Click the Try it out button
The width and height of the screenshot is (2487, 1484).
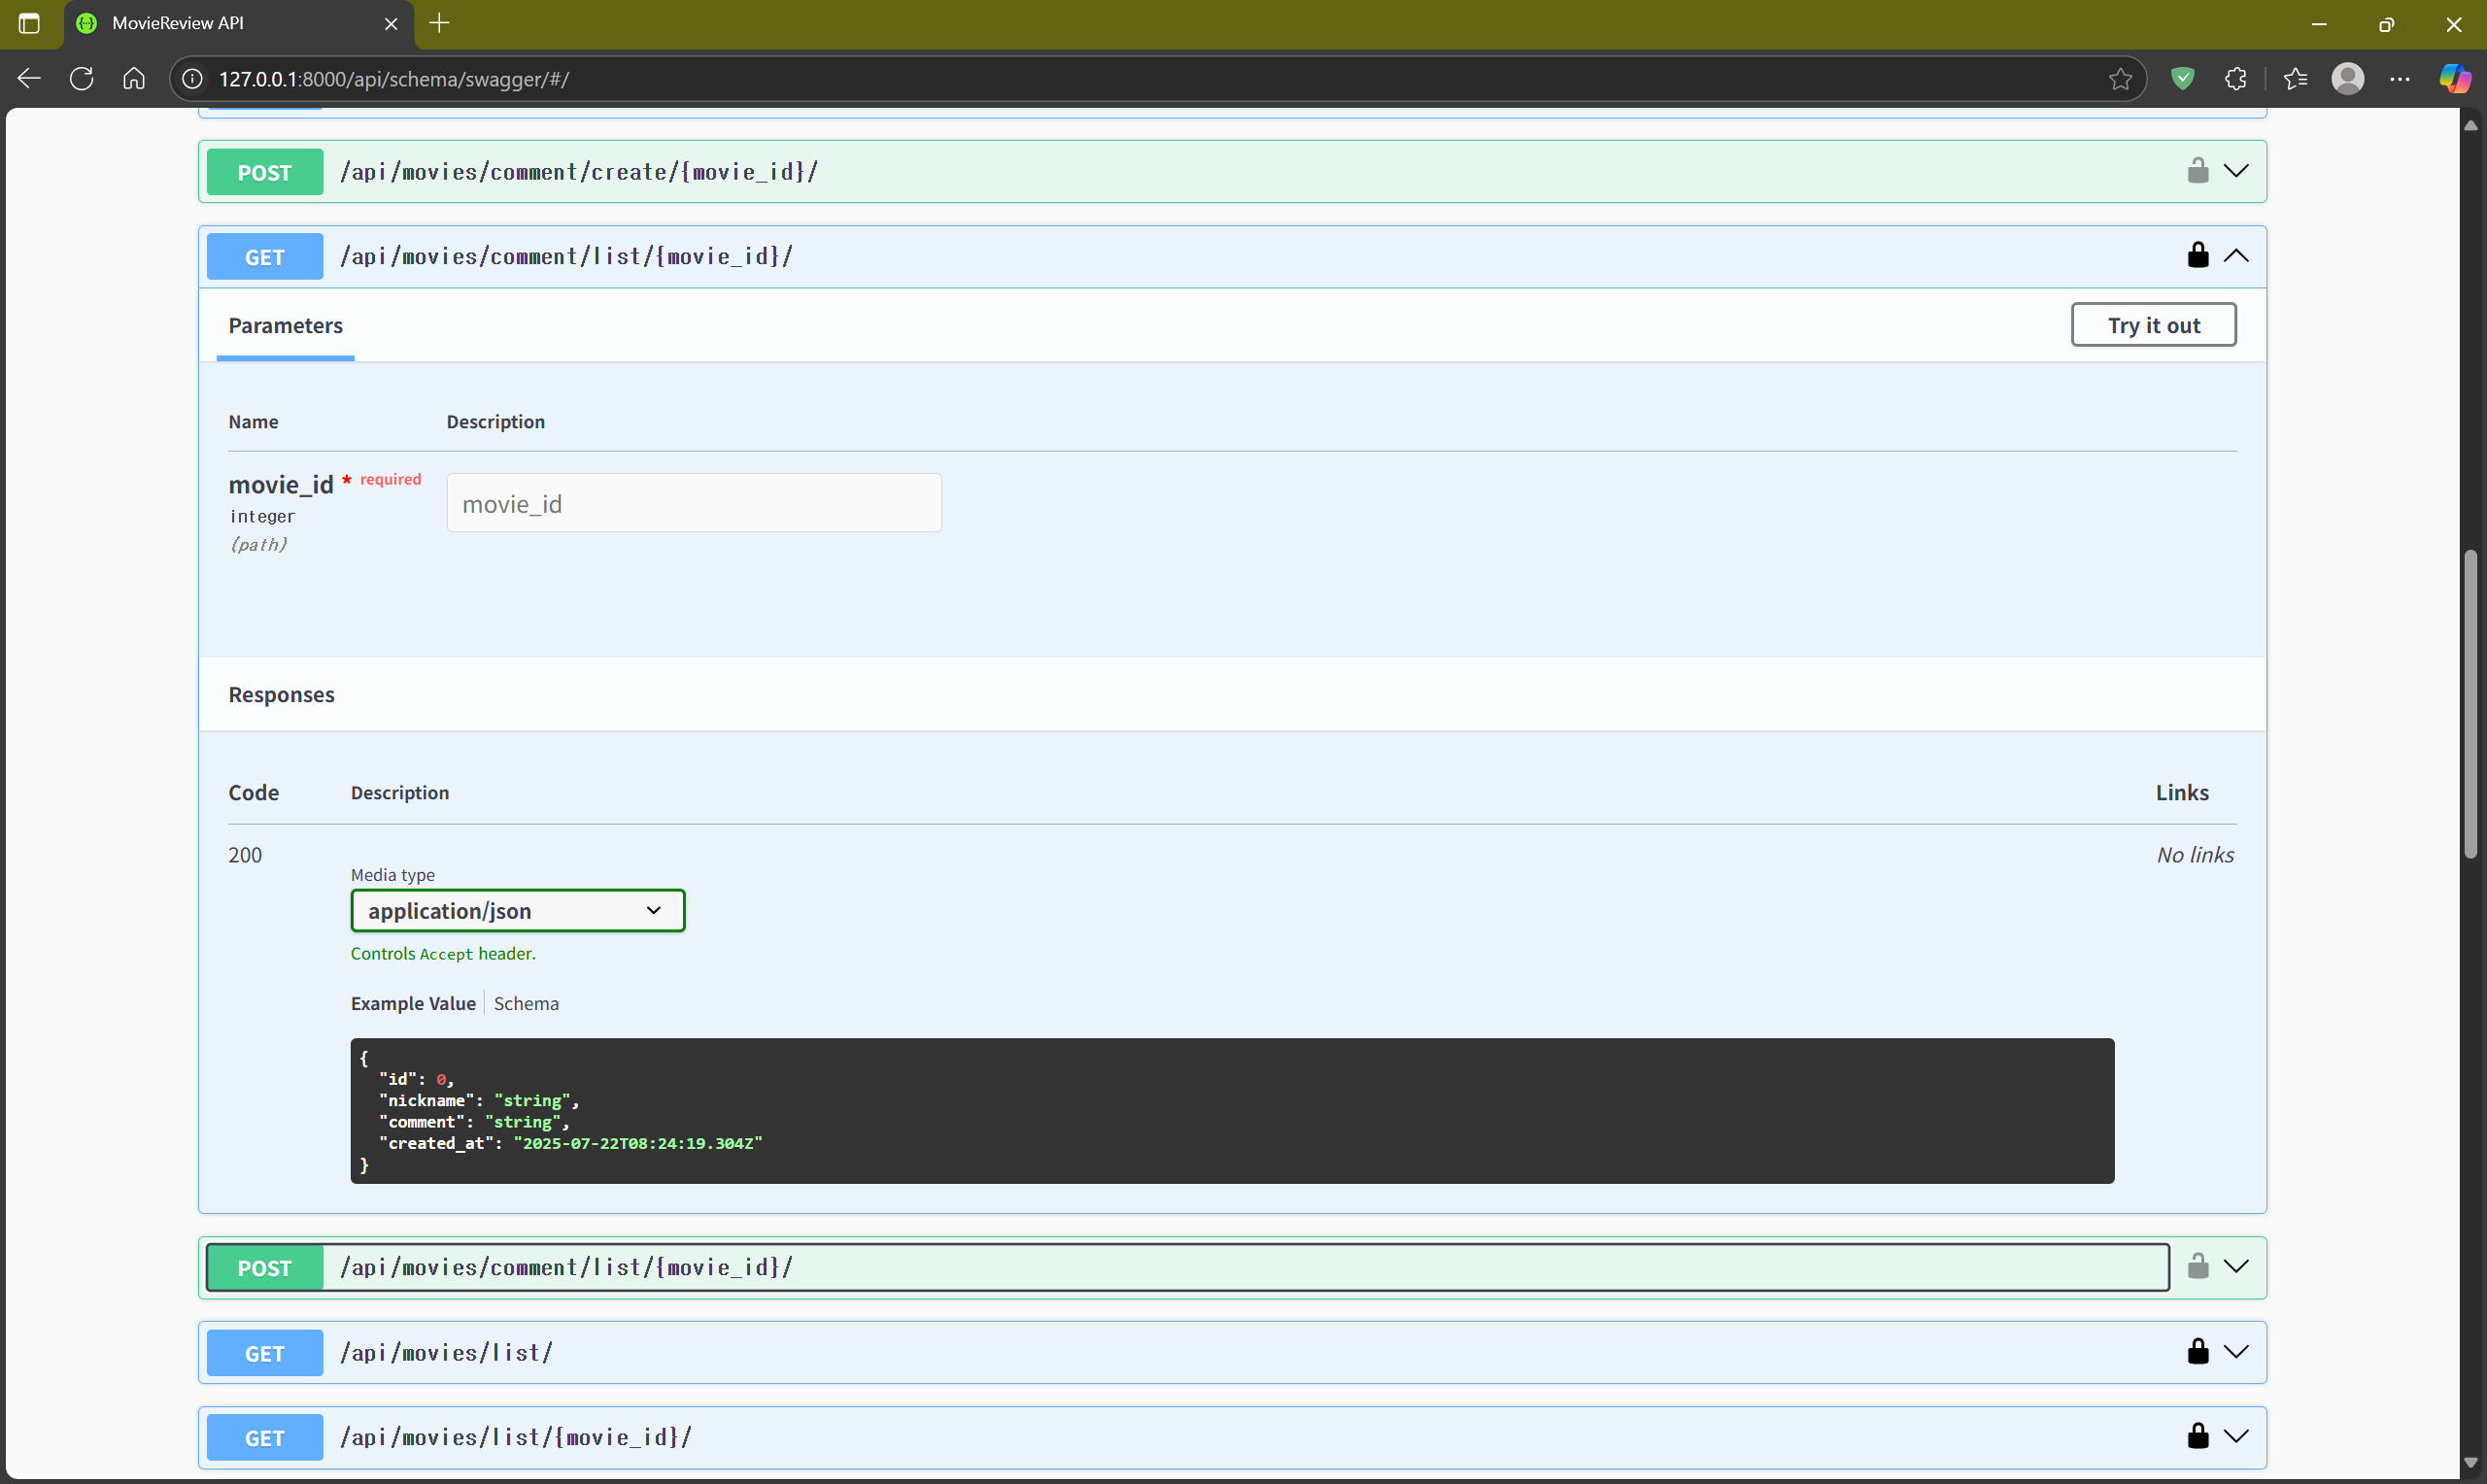[2153, 325]
